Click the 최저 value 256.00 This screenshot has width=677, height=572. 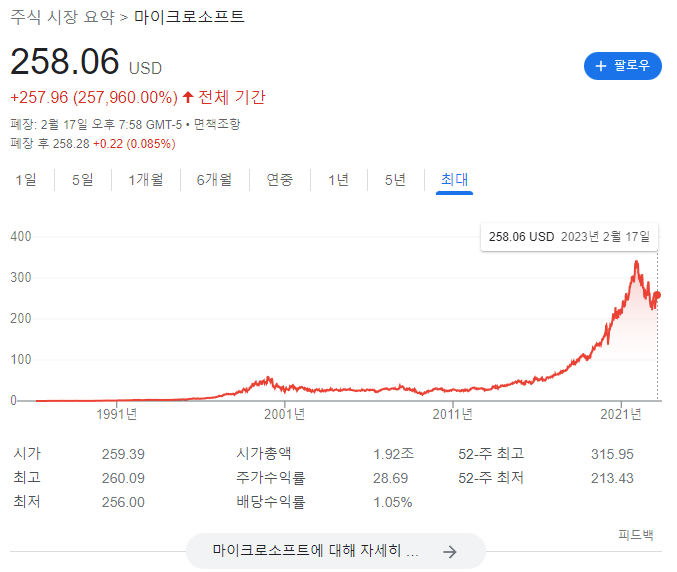(x=123, y=502)
